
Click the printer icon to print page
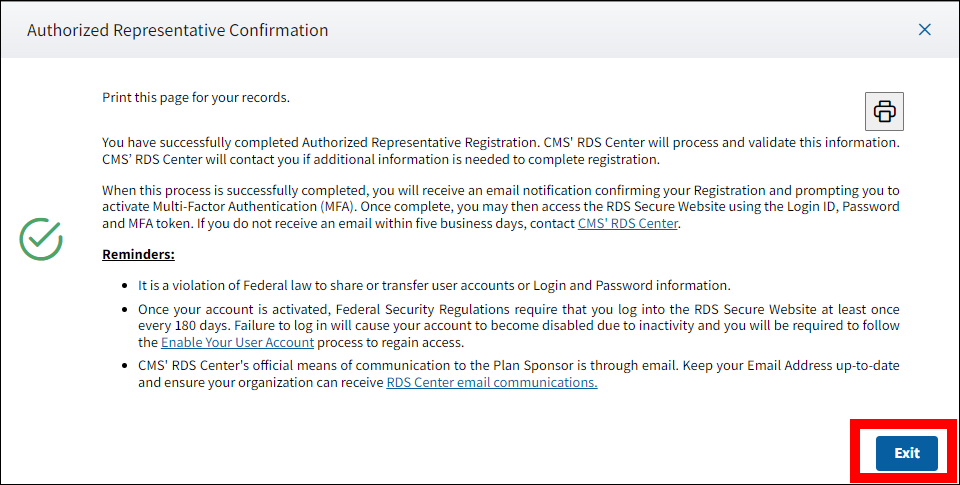pyautogui.click(x=884, y=111)
